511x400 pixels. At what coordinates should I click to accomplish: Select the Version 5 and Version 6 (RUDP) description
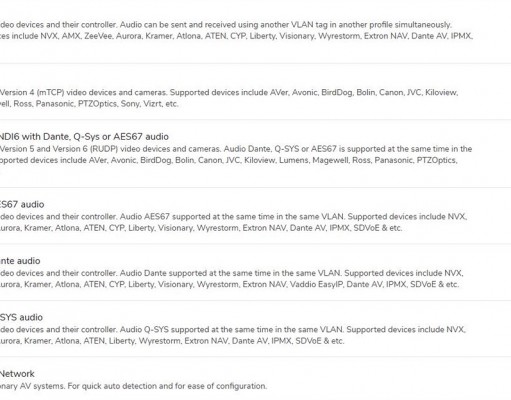coord(236,149)
